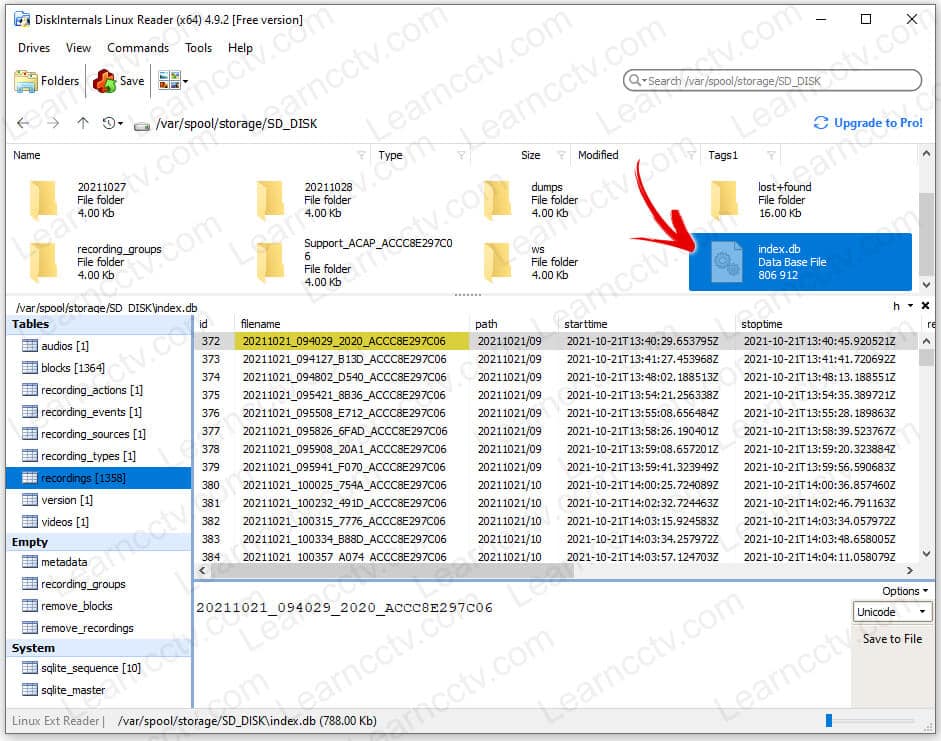Open the view mode dropdown arrow
Screen dimensions: 941x741
click(x=185, y=82)
